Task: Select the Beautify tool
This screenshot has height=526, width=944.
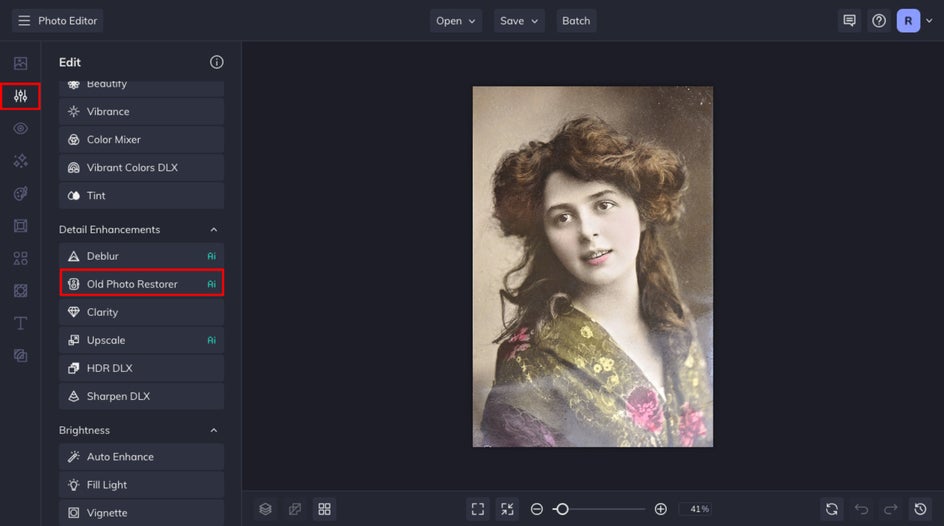Action: (x=141, y=88)
